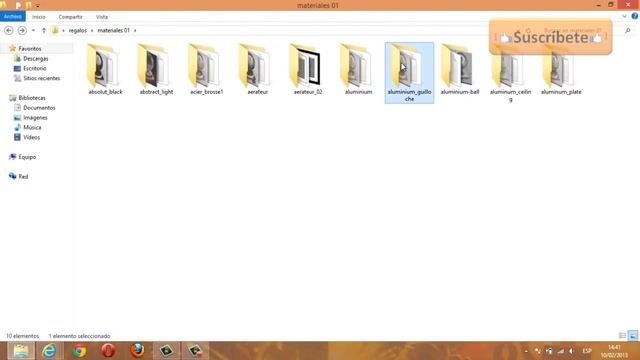Switch to the Inicio ribbon tab
The image size is (640, 360).
39,17
